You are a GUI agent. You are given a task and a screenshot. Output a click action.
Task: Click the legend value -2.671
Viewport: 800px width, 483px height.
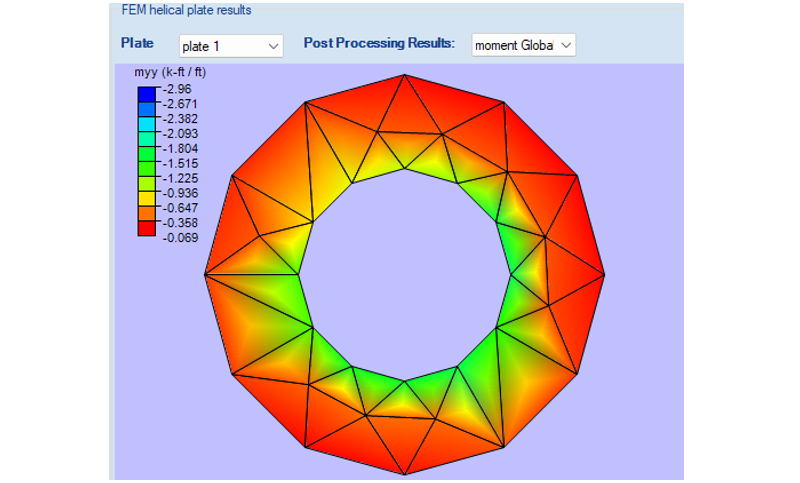(180, 104)
